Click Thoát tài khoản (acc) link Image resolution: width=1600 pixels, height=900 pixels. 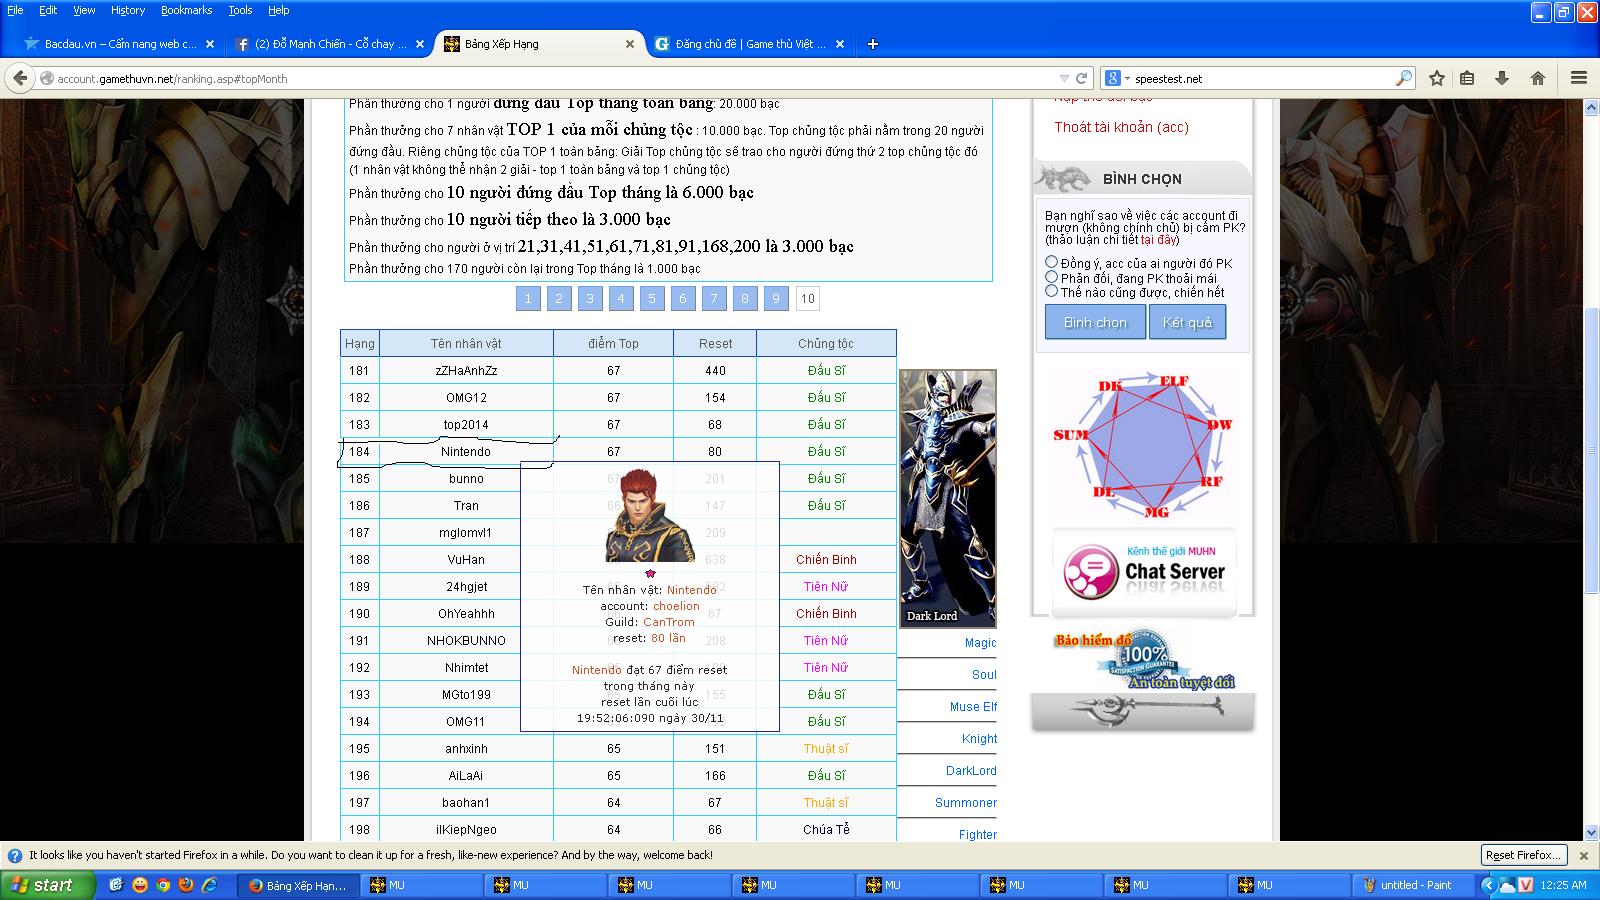coord(1121,127)
